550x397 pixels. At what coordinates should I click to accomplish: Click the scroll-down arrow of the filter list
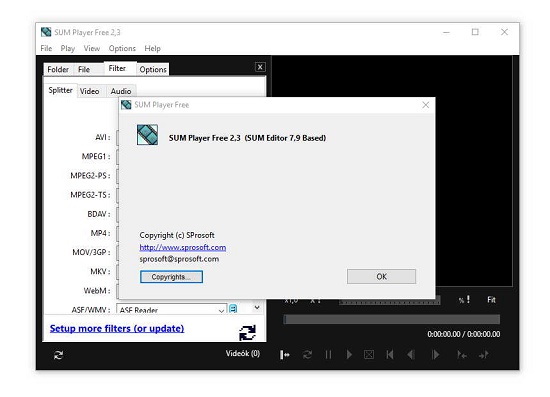pyautogui.click(x=257, y=308)
